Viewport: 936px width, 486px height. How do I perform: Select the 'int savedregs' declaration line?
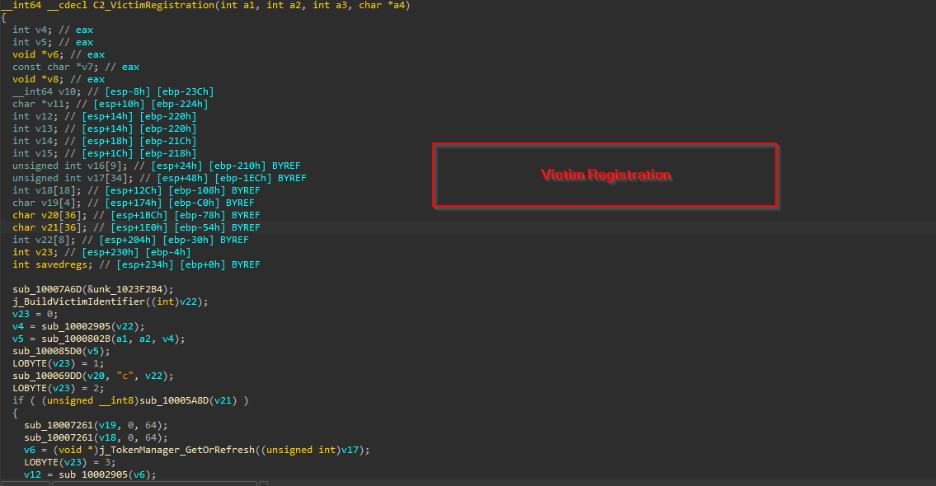point(136,264)
